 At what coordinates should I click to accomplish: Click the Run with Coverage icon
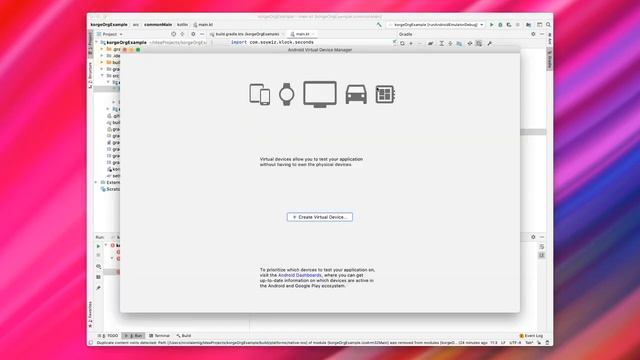(509, 25)
